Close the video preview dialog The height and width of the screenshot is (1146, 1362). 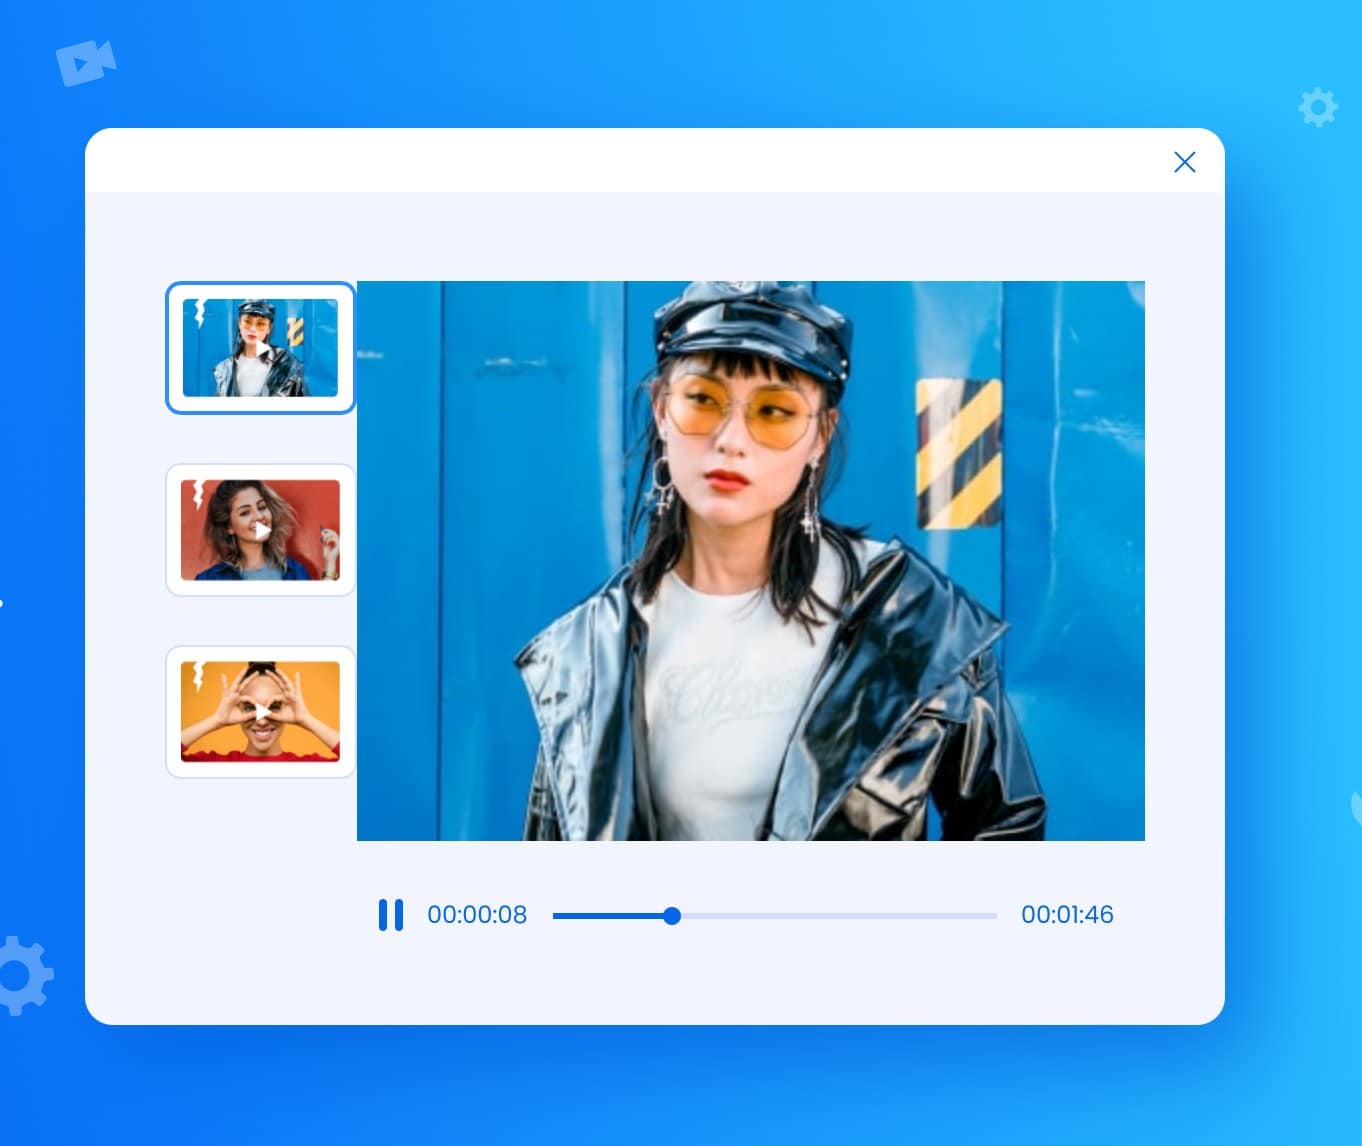tap(1184, 162)
